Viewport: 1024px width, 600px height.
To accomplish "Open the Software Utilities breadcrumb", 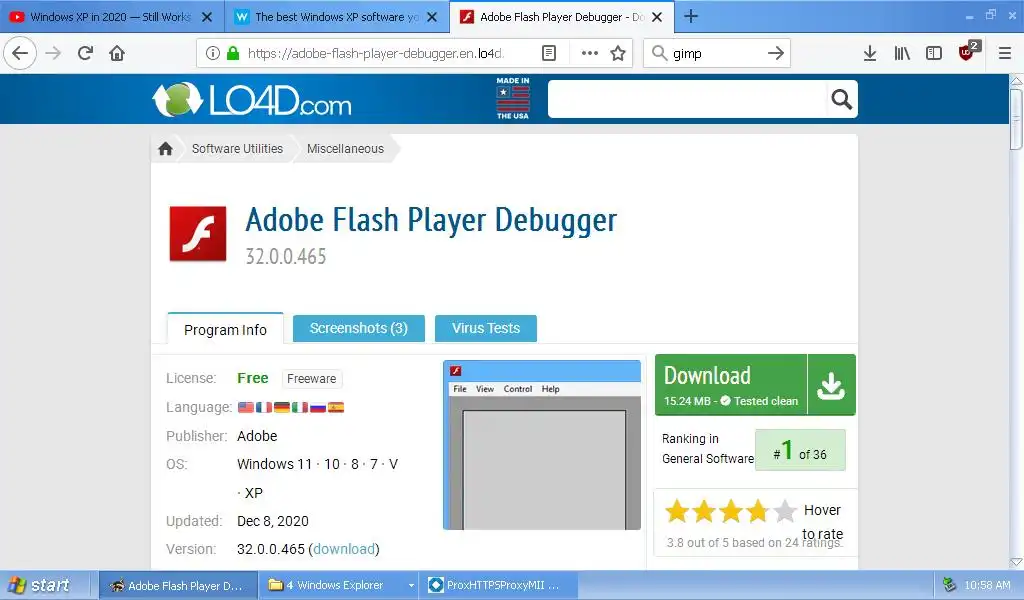I will 237,149.
